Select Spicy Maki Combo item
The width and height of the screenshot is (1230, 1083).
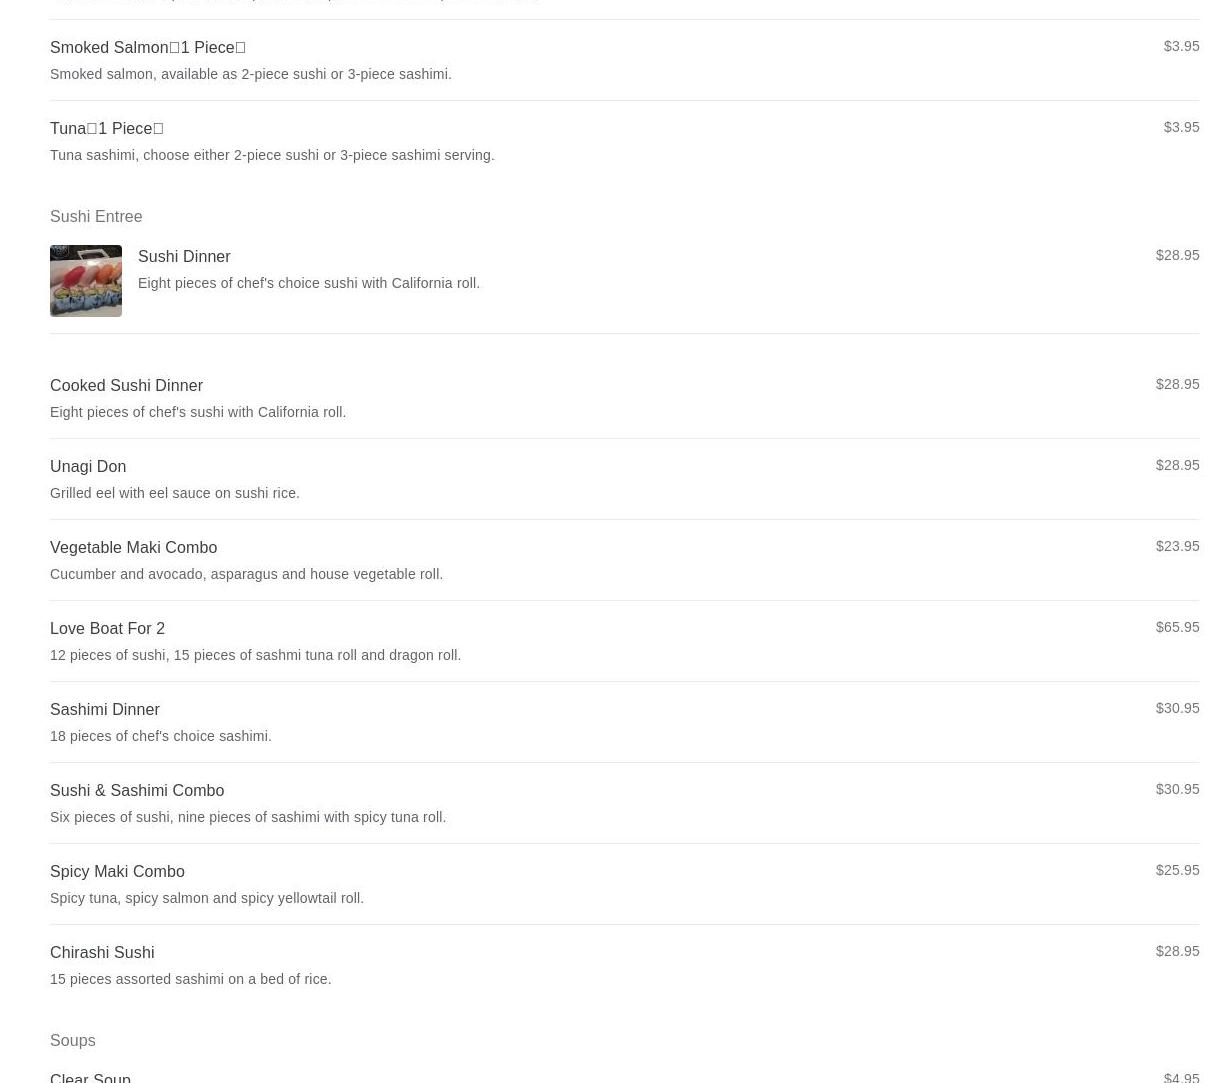[624, 884]
